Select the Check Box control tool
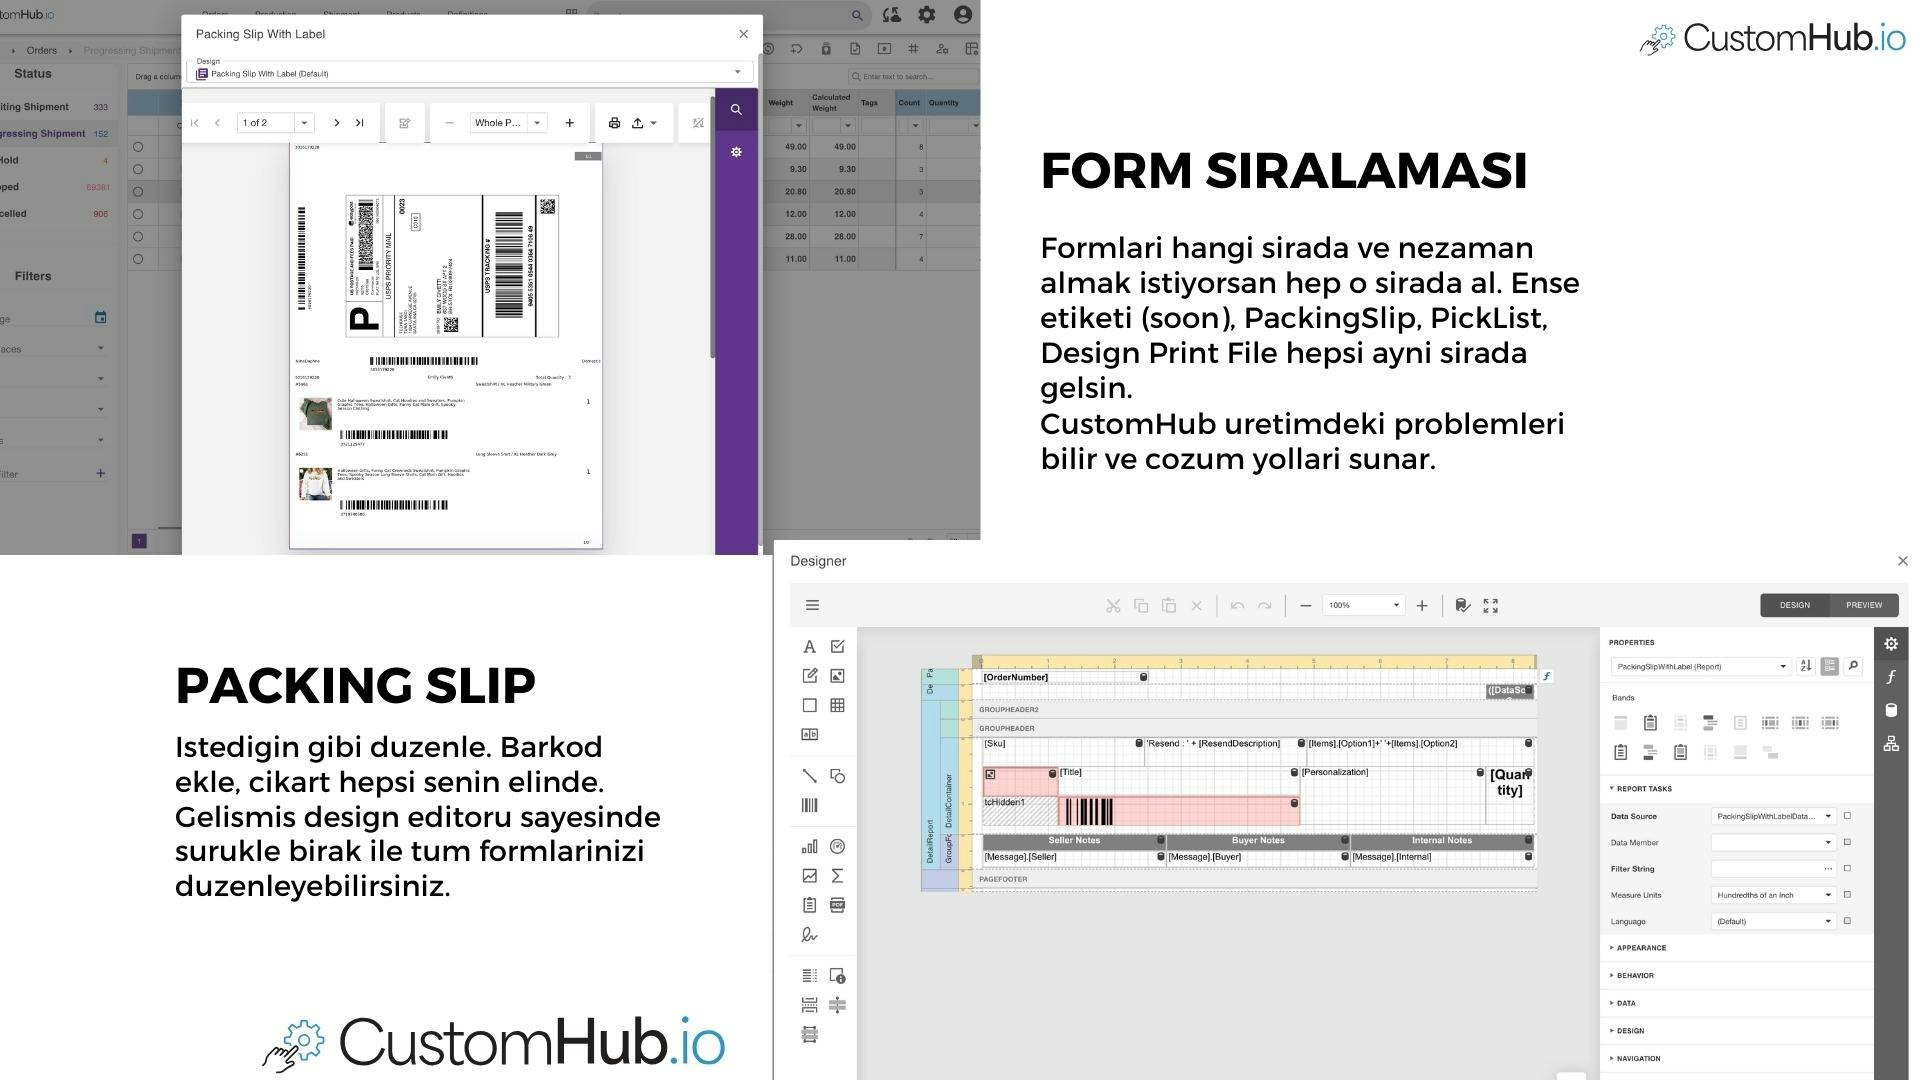Viewport: 1920px width, 1080px height. pyautogui.click(x=838, y=647)
